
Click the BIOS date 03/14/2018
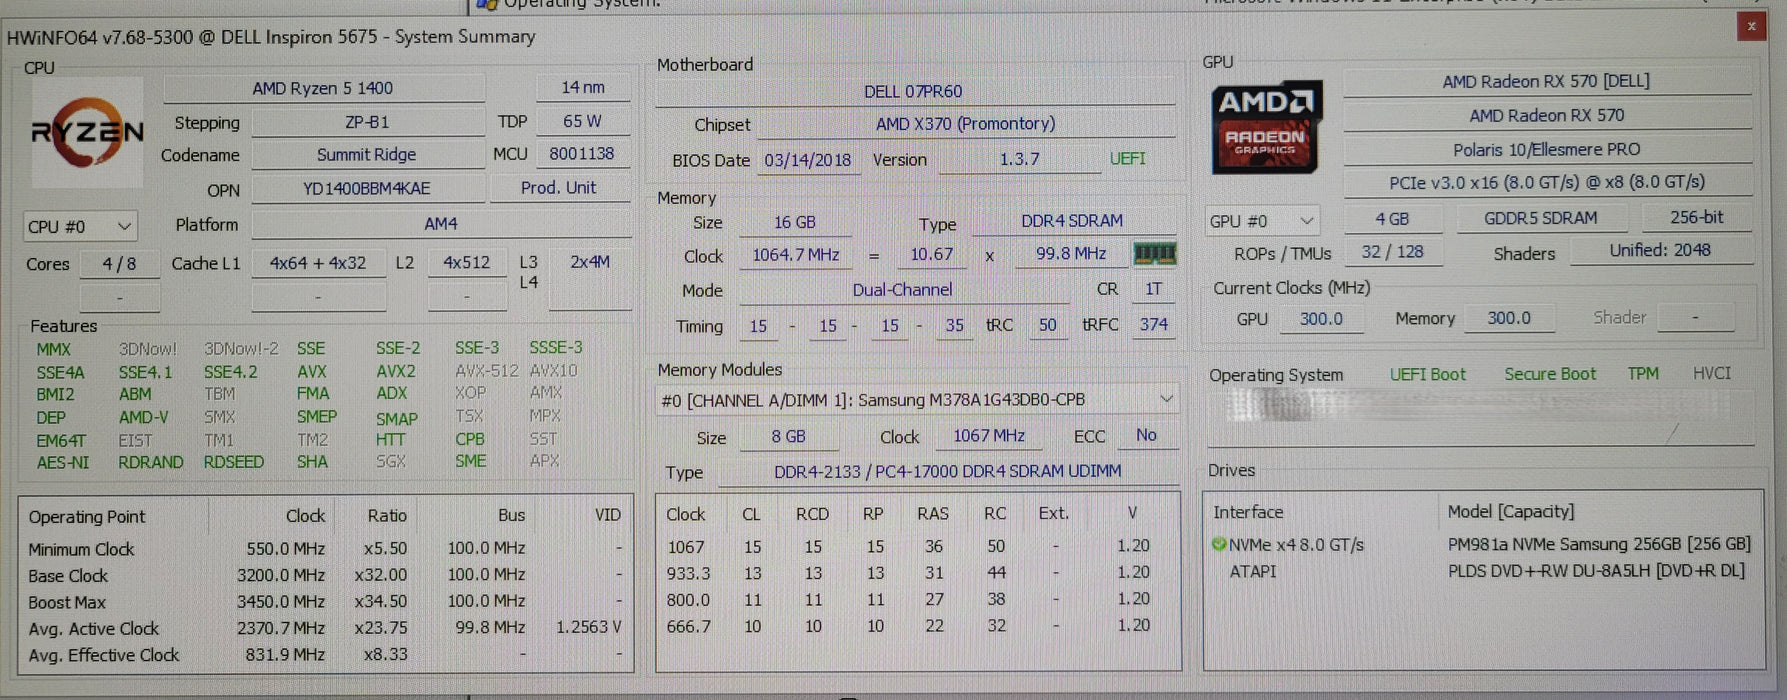coord(808,160)
